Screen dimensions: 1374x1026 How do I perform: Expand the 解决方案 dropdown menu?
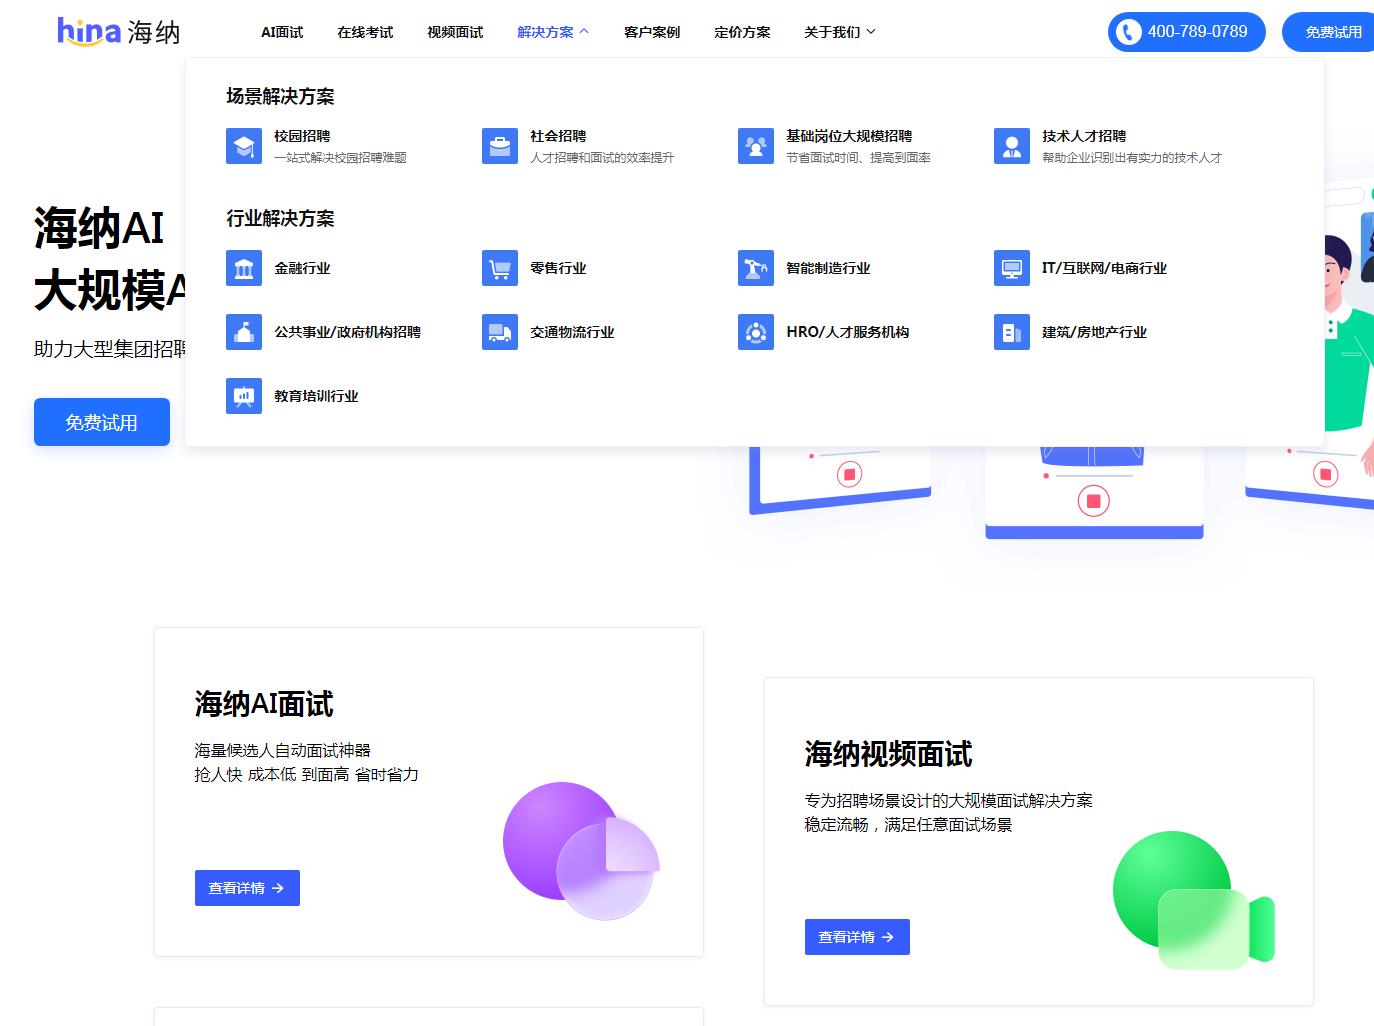click(553, 32)
